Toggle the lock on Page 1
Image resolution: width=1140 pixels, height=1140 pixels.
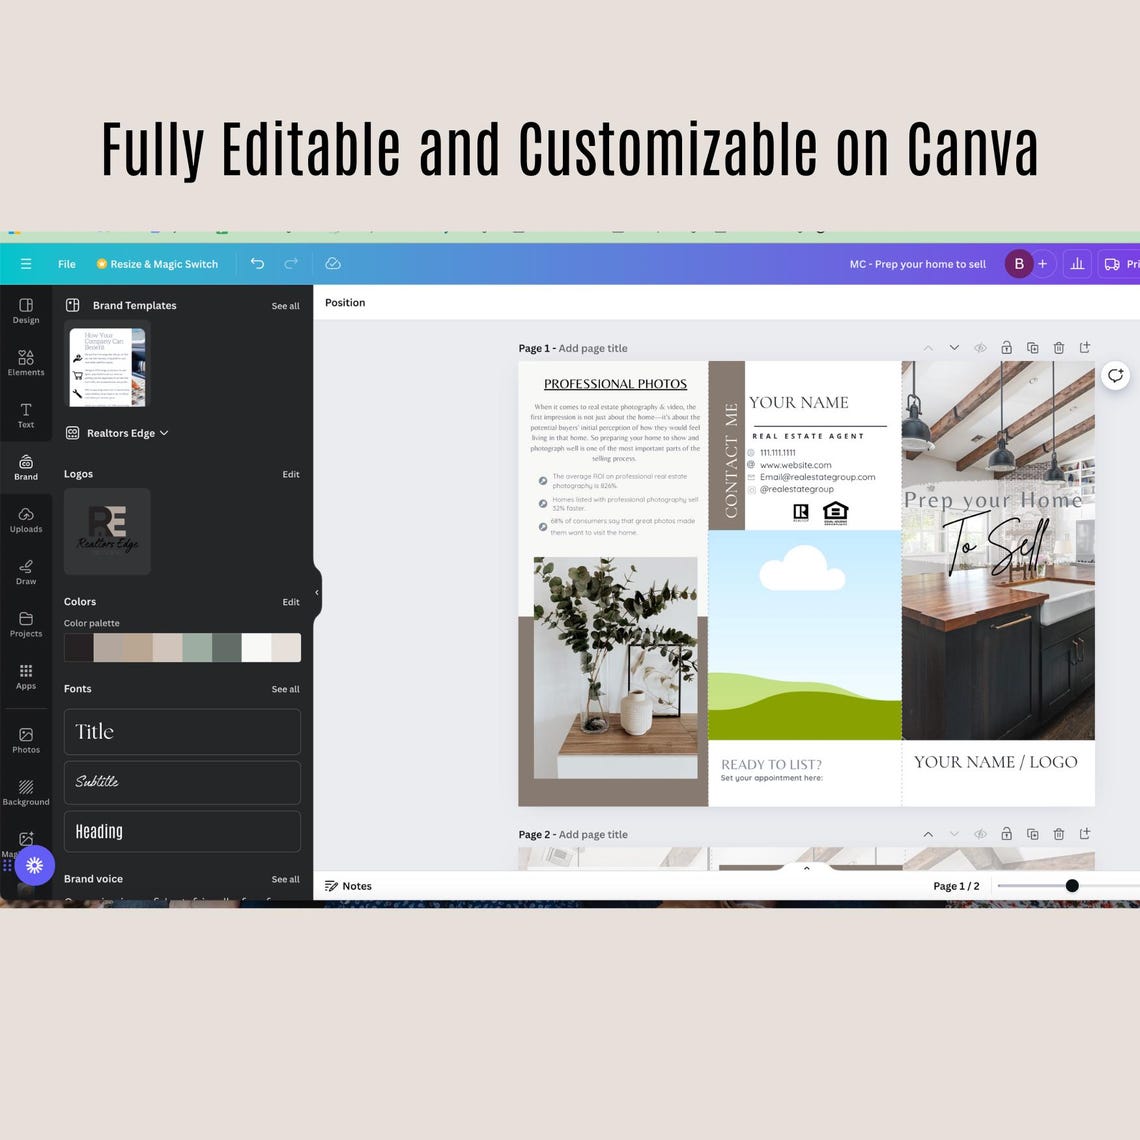(x=1006, y=348)
